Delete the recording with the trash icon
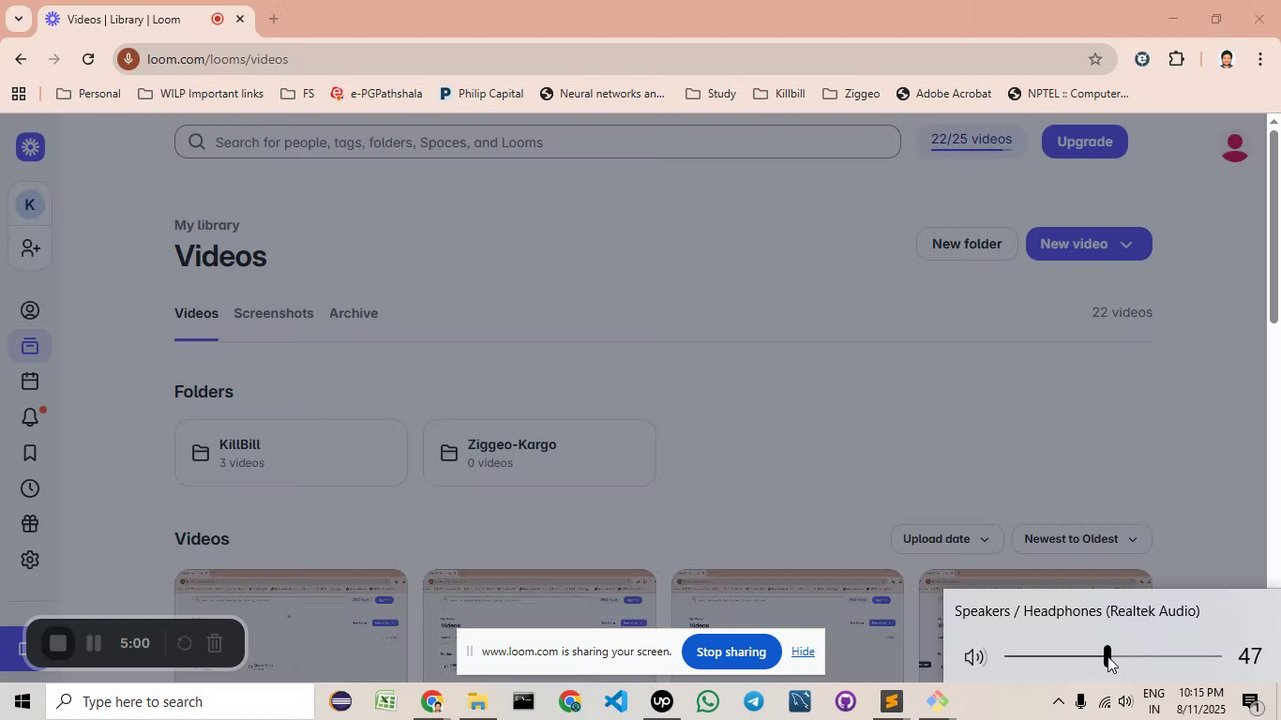This screenshot has height=720, width=1281. pyautogui.click(x=214, y=643)
